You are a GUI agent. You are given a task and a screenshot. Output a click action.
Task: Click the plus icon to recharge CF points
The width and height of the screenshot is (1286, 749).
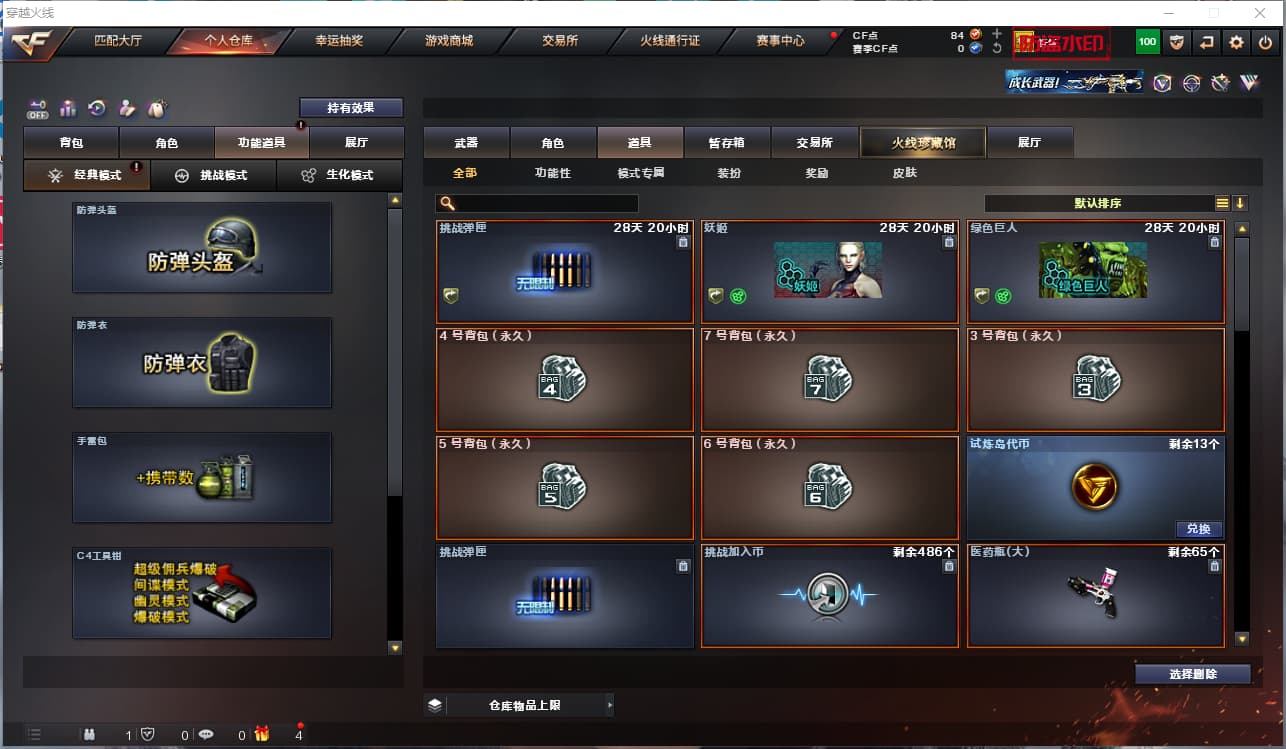point(997,34)
